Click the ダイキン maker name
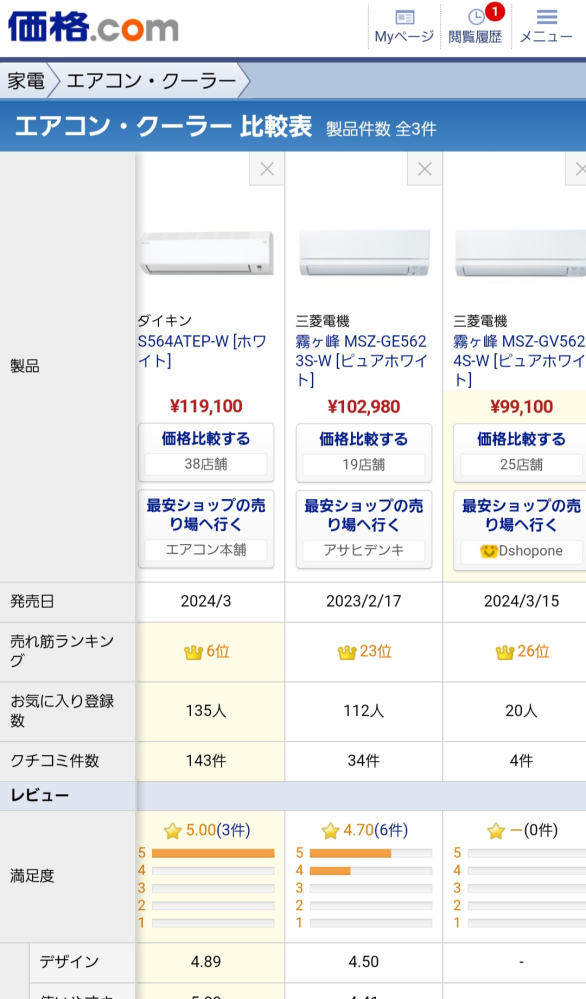This screenshot has height=999, width=586. click(x=164, y=320)
